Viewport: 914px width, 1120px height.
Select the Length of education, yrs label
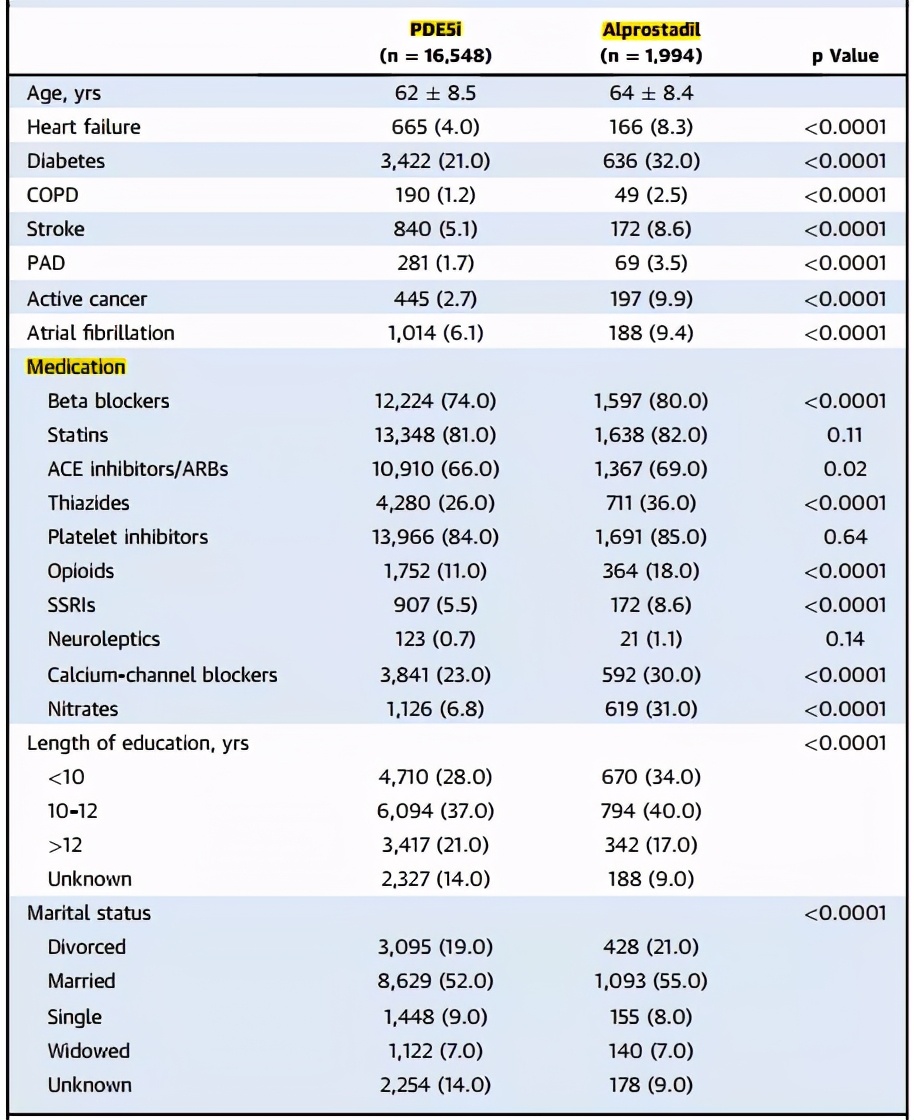tap(137, 743)
